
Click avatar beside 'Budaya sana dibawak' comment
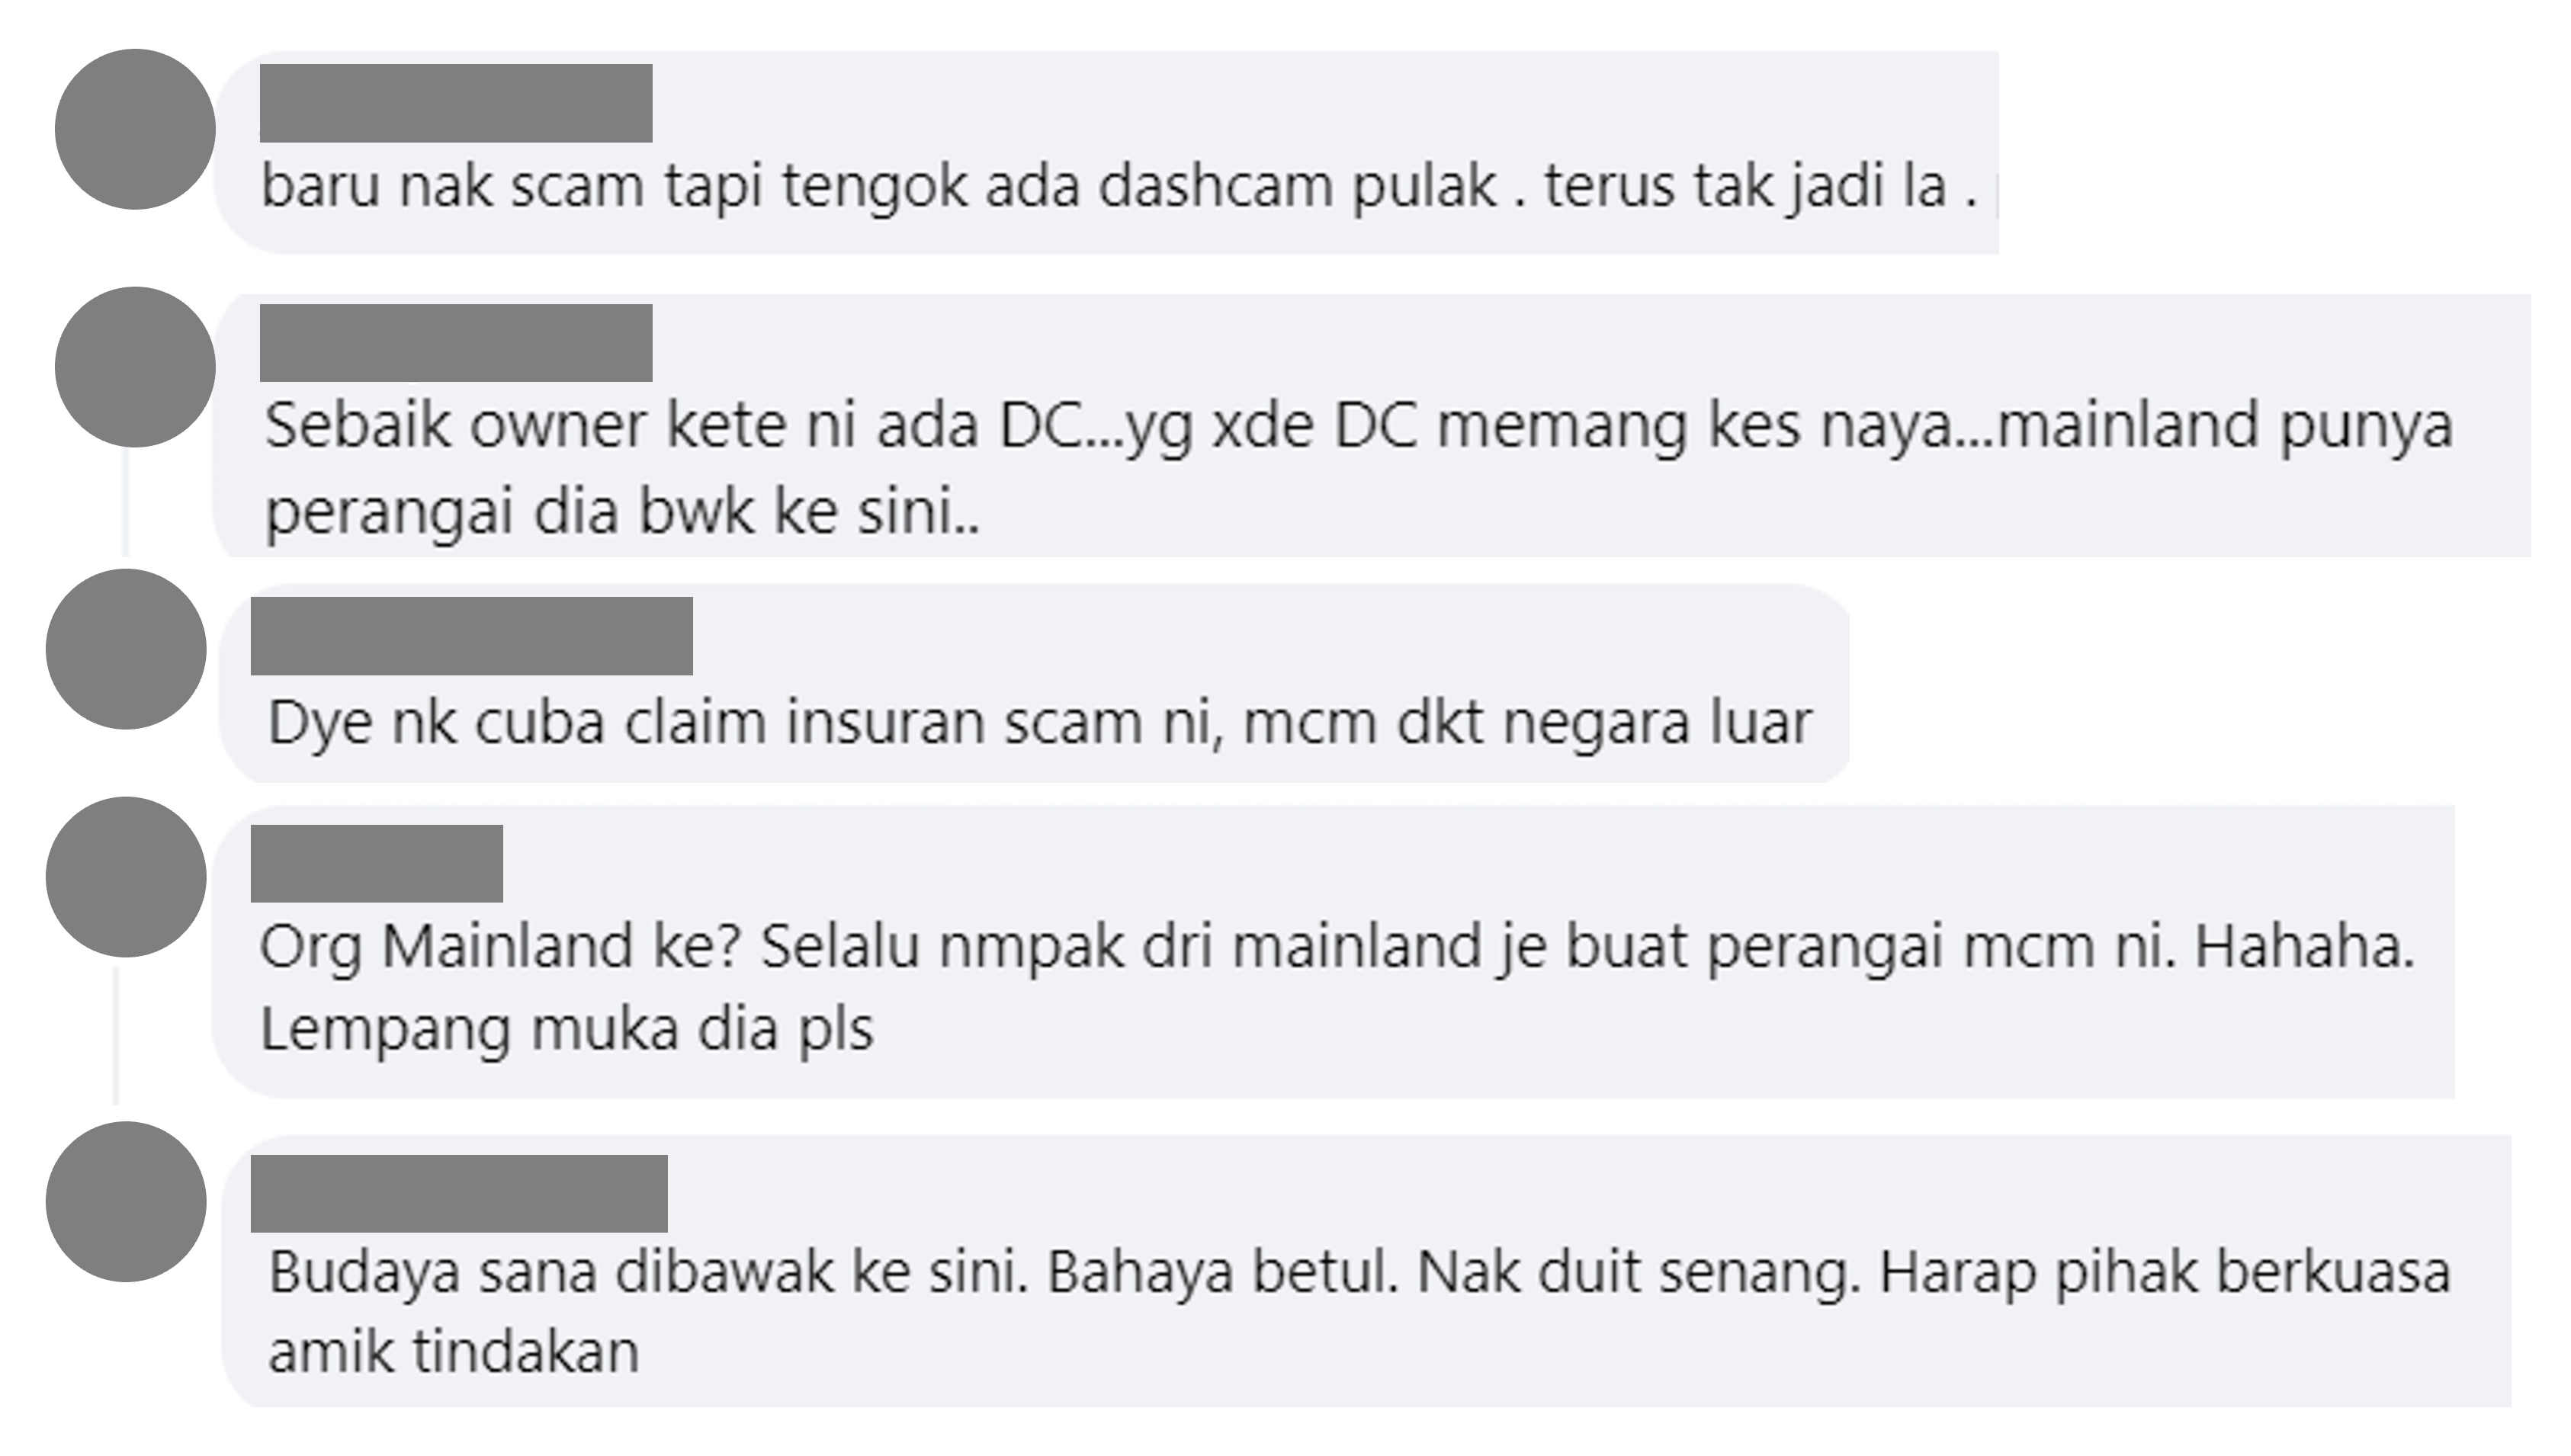pos(126,1202)
